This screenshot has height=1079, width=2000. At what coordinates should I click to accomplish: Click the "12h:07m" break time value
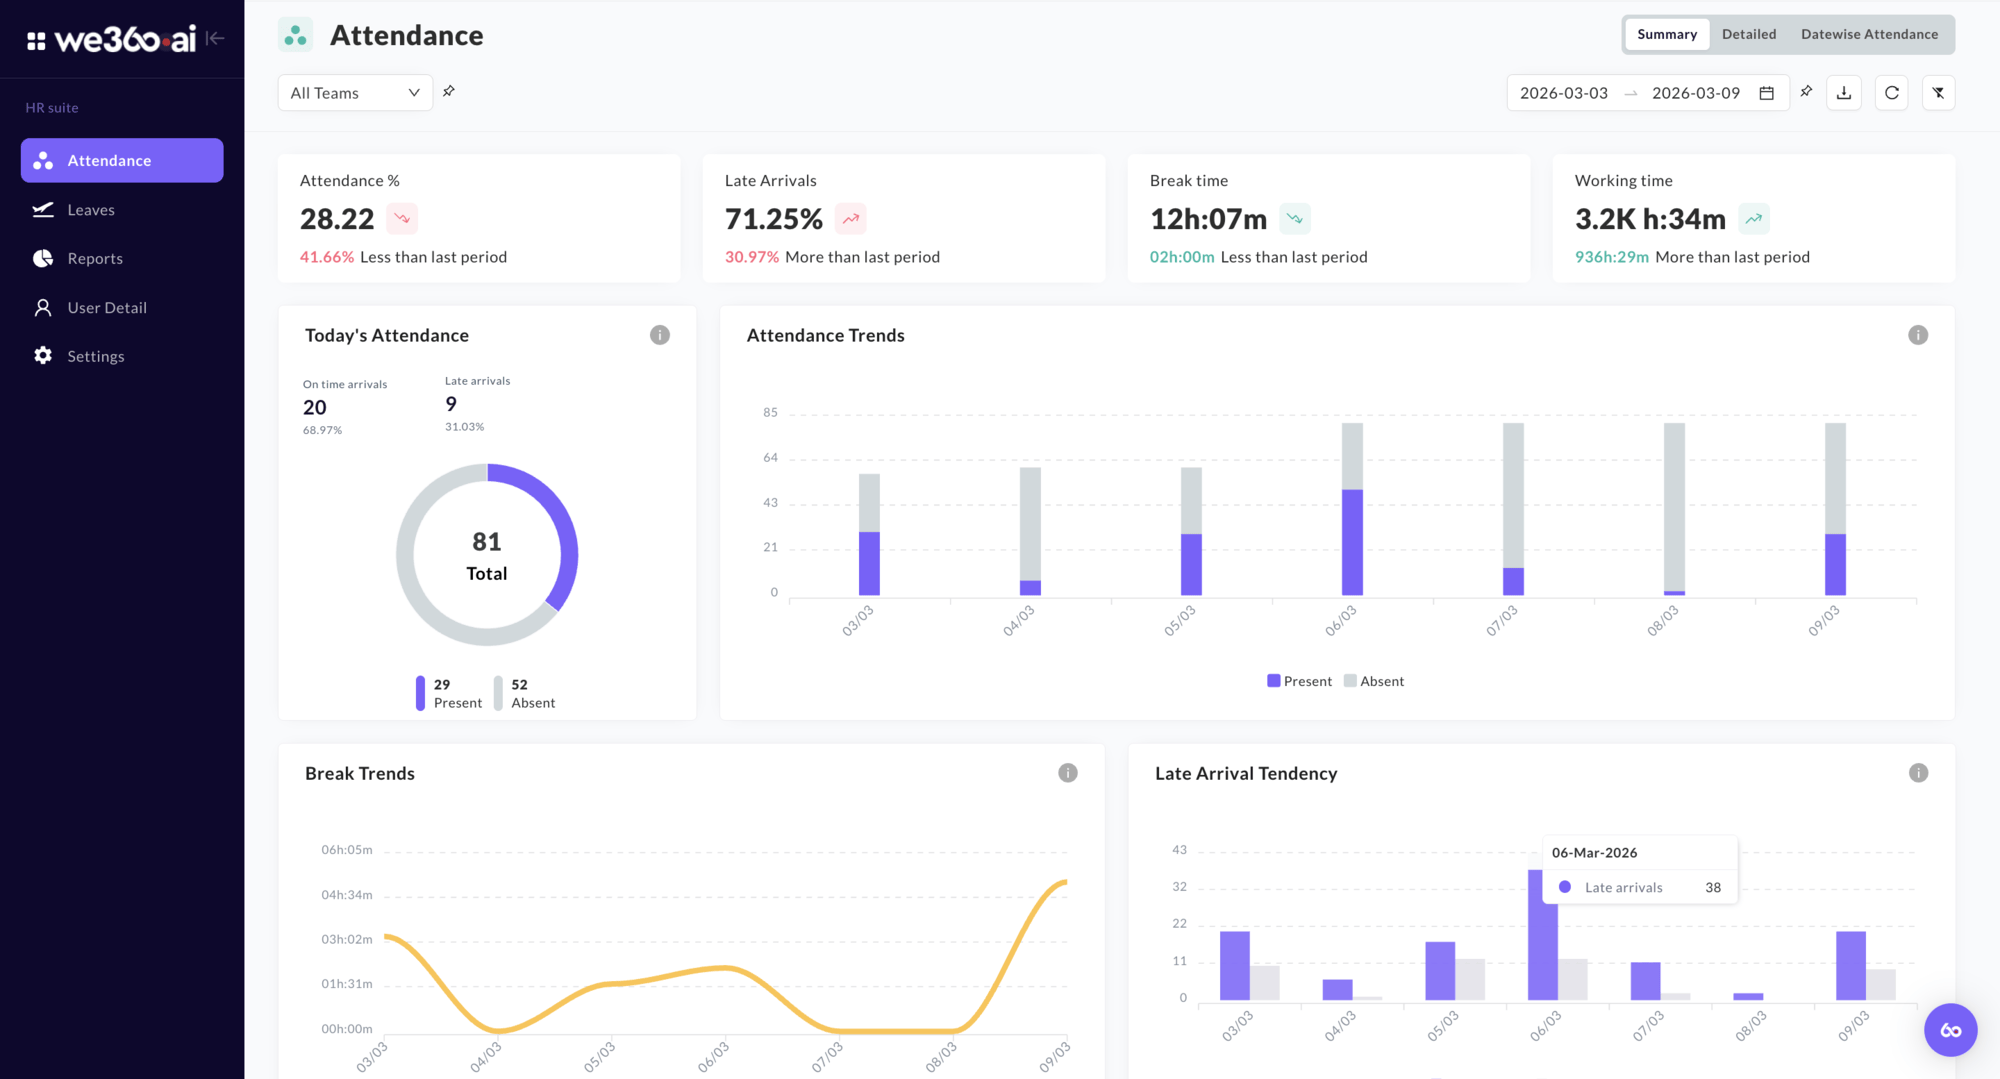pos(1208,218)
